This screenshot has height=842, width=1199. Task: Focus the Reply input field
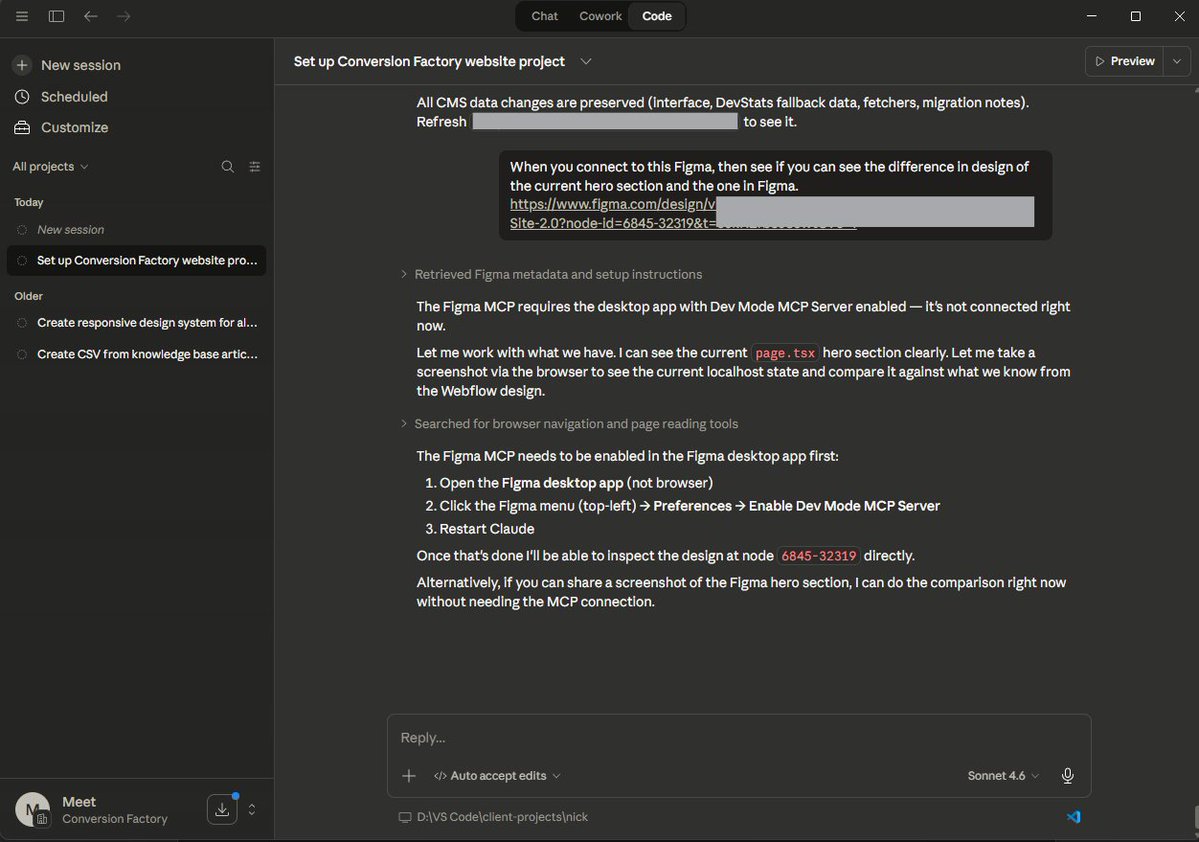(x=738, y=737)
